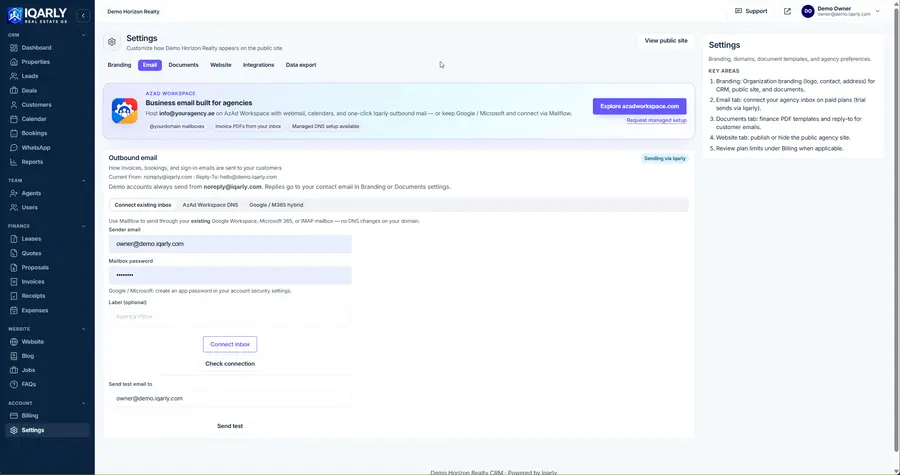Select the Leads people icon
Viewport: 900px width, 475px height.
pos(14,76)
